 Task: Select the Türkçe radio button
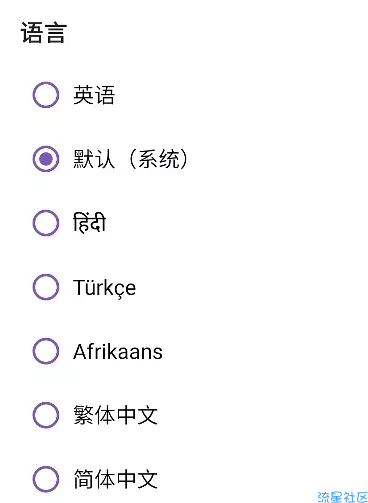[46, 287]
